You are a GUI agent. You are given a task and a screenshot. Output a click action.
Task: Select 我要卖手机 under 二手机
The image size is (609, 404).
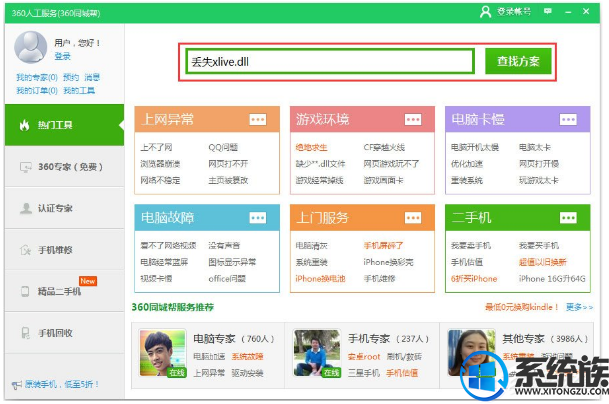[x=470, y=246]
